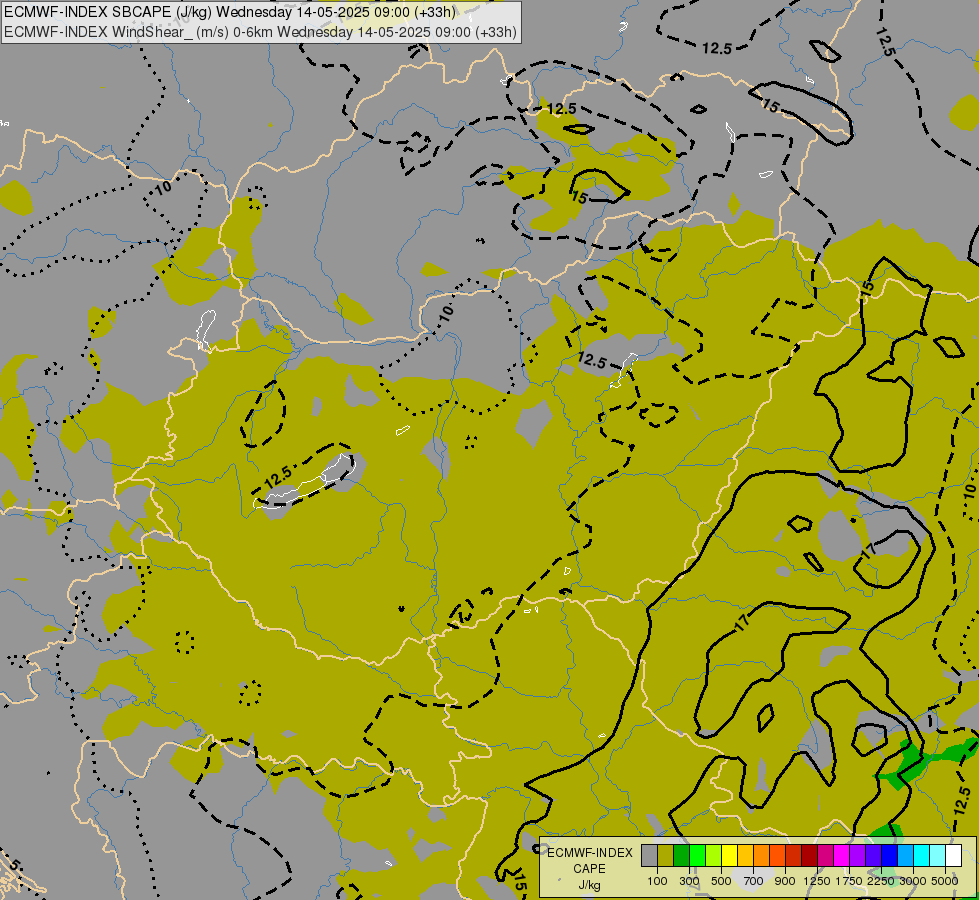Viewport: 979px width, 900px height.
Task: Select the pale cyan legend swatch
Action: tap(938, 856)
